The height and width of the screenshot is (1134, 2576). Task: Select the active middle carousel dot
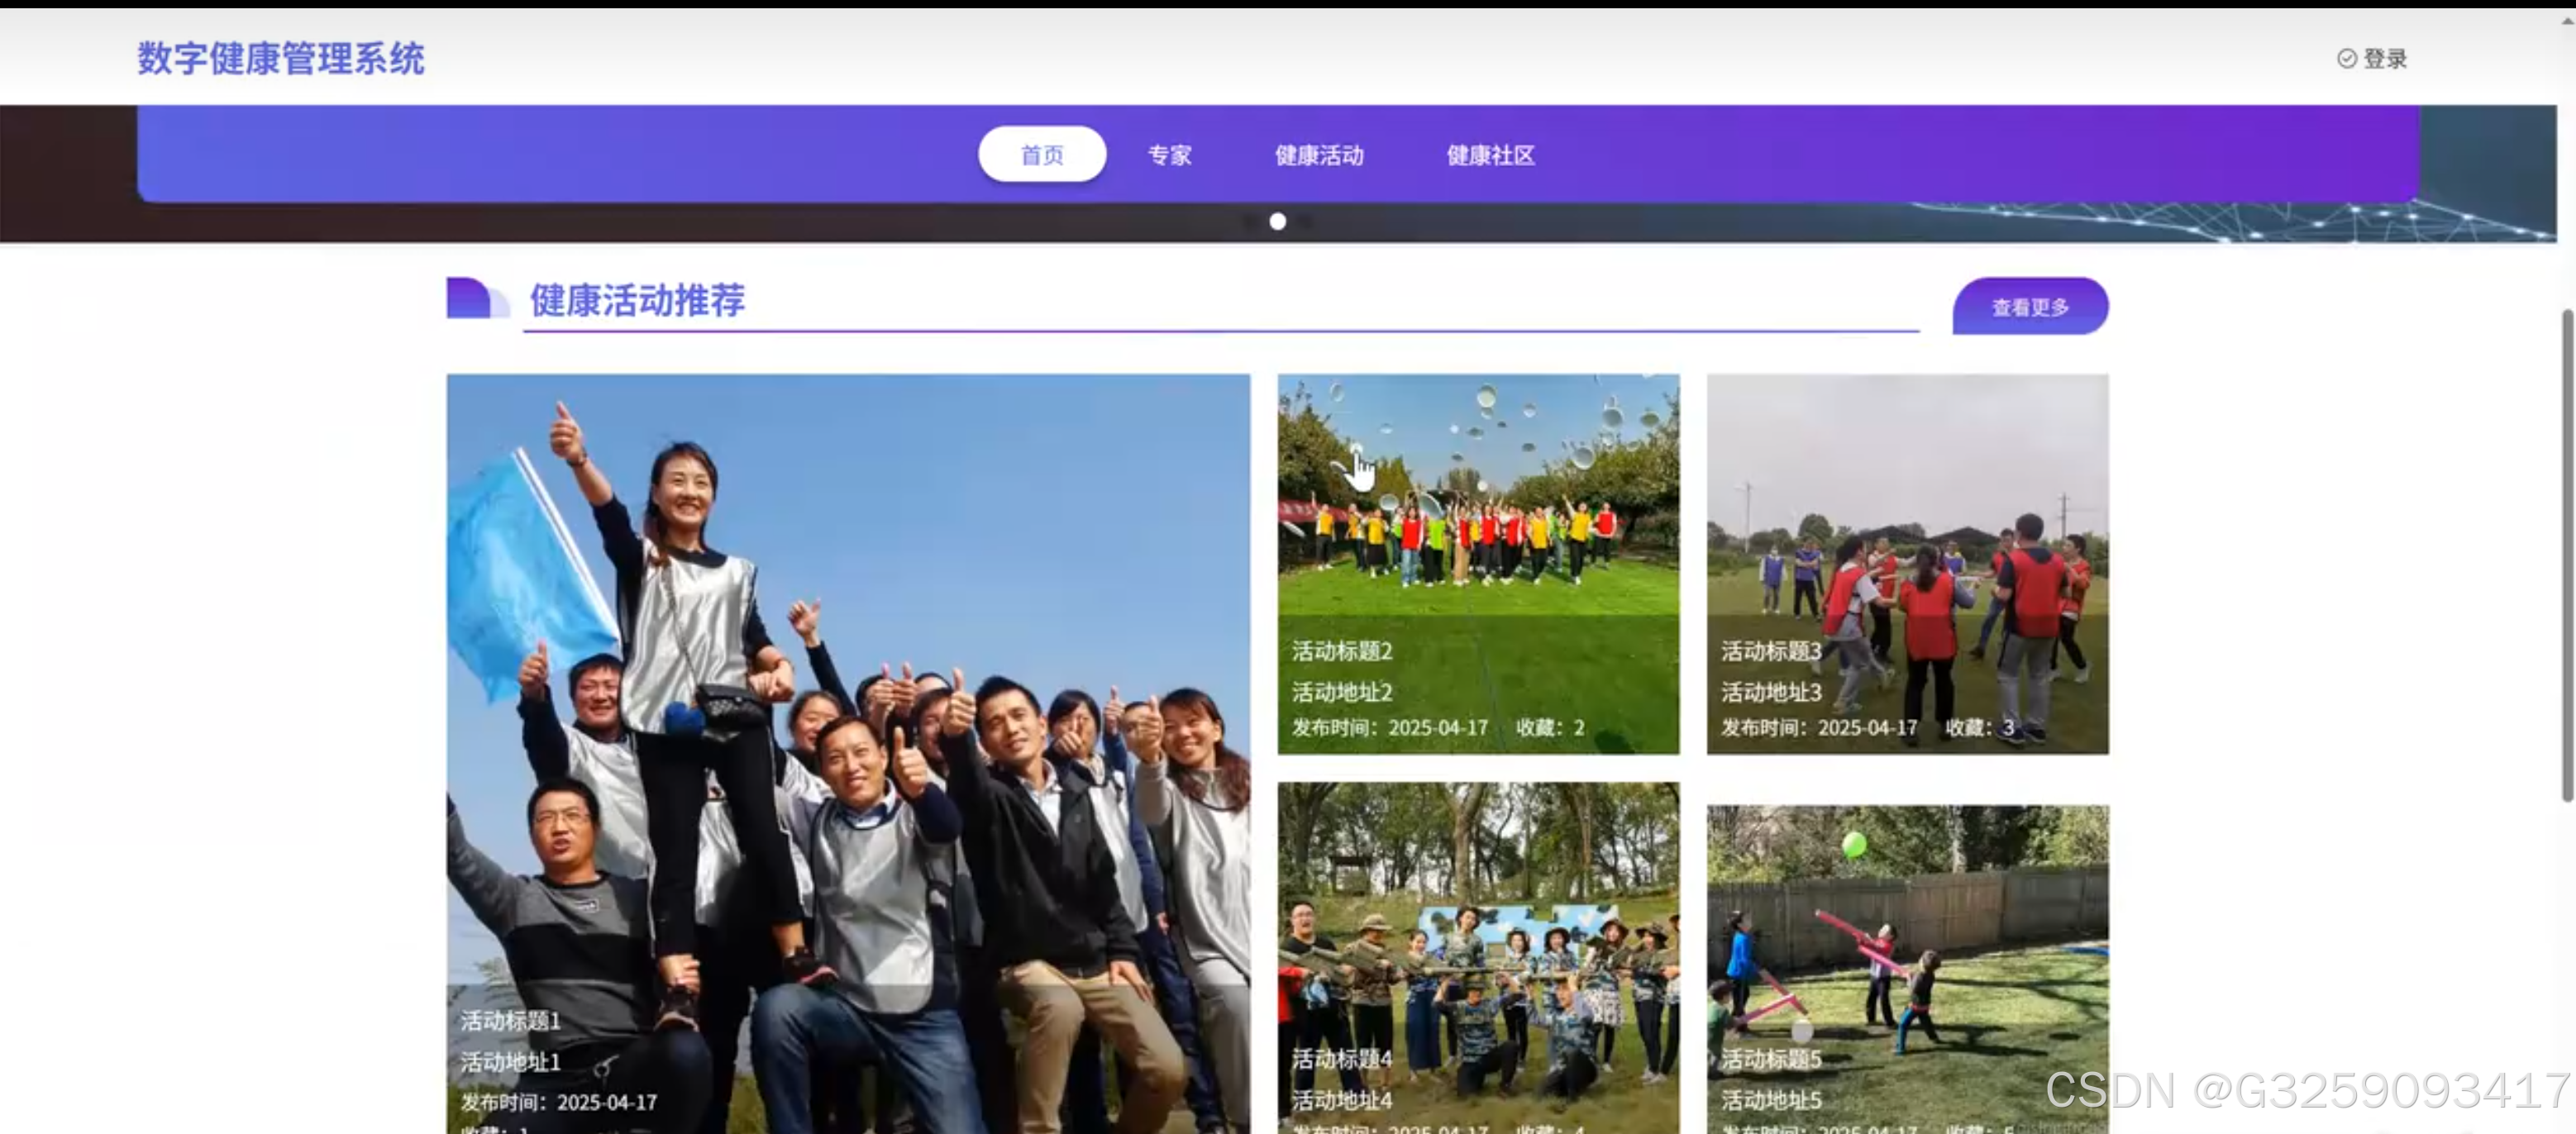[1277, 221]
